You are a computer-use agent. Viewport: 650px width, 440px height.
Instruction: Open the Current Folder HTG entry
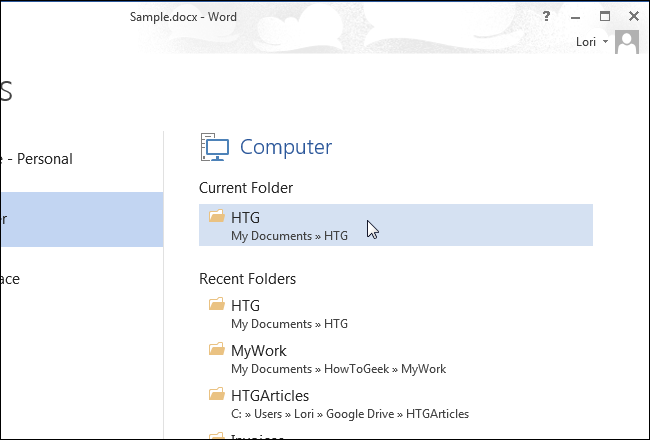[395, 225]
